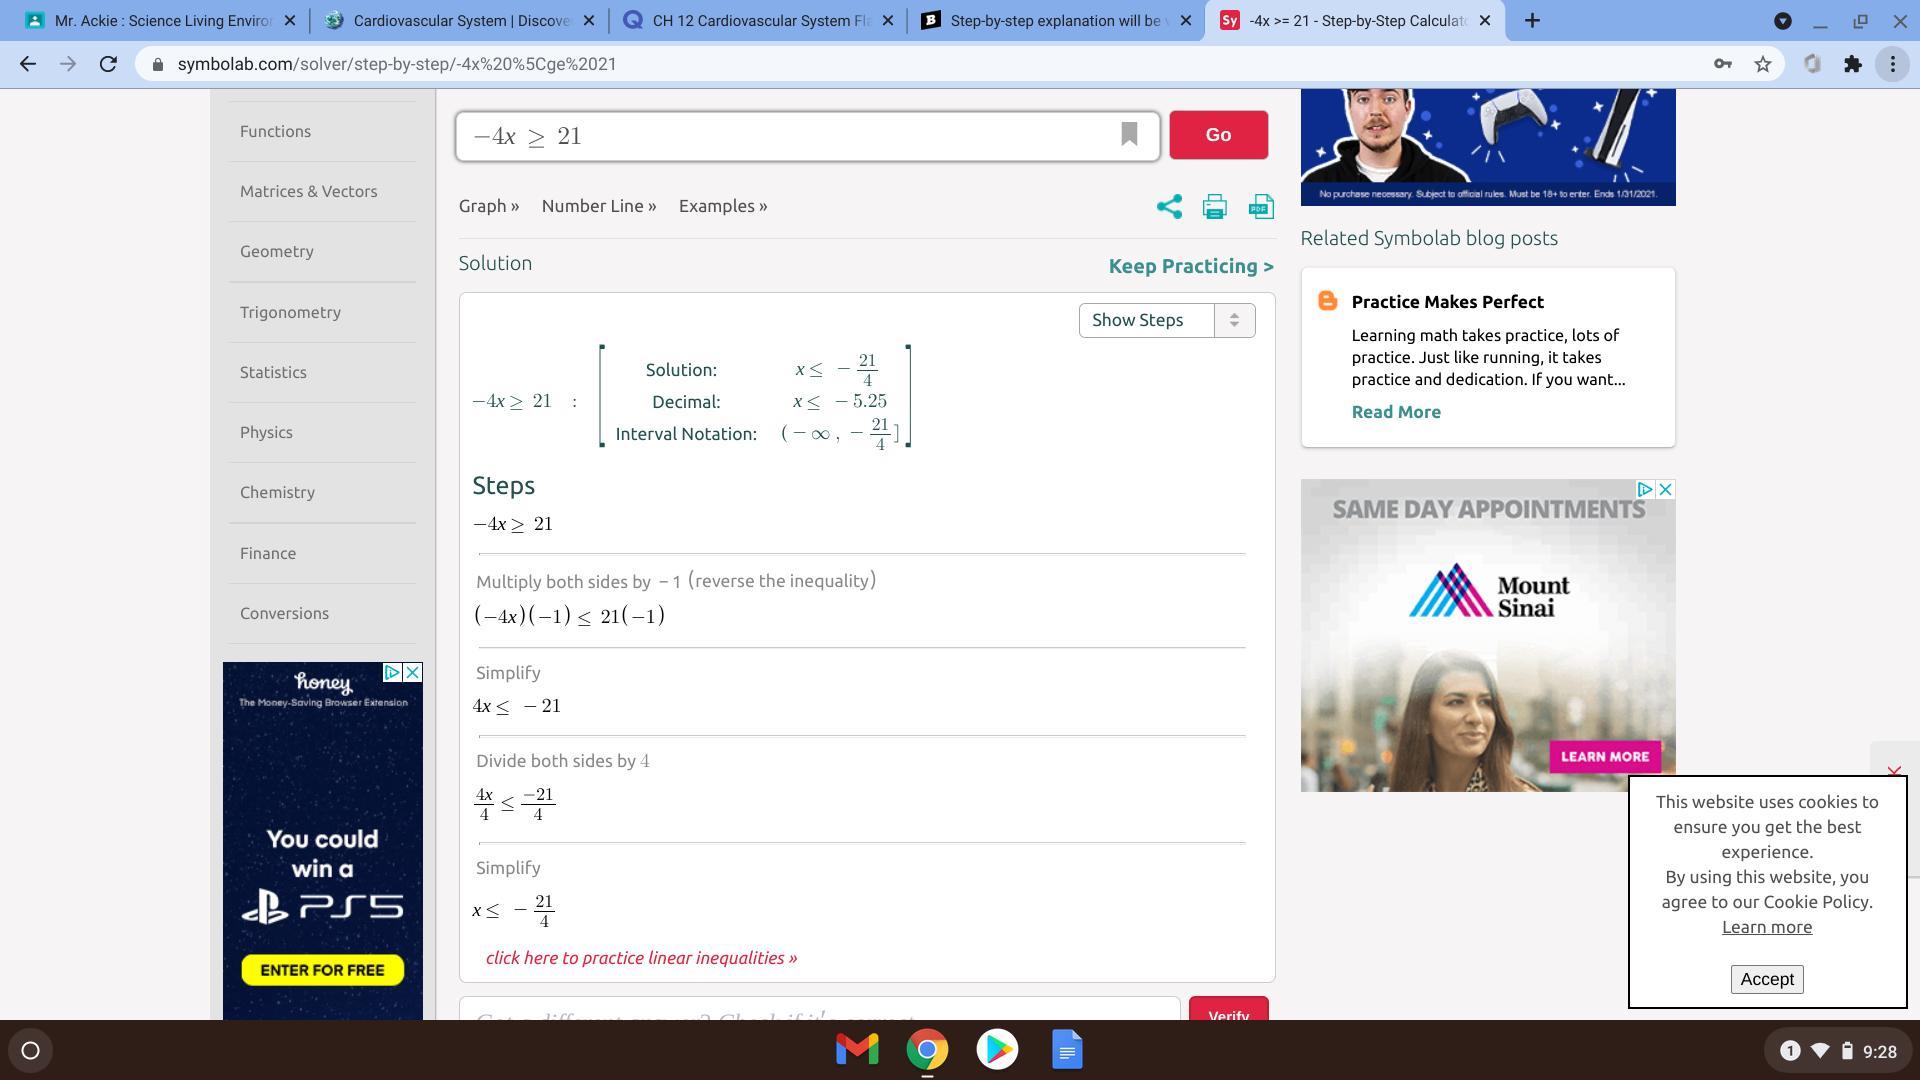The height and width of the screenshot is (1080, 1920).
Task: Open the Show Steps dropdown
Action: click(x=1166, y=320)
